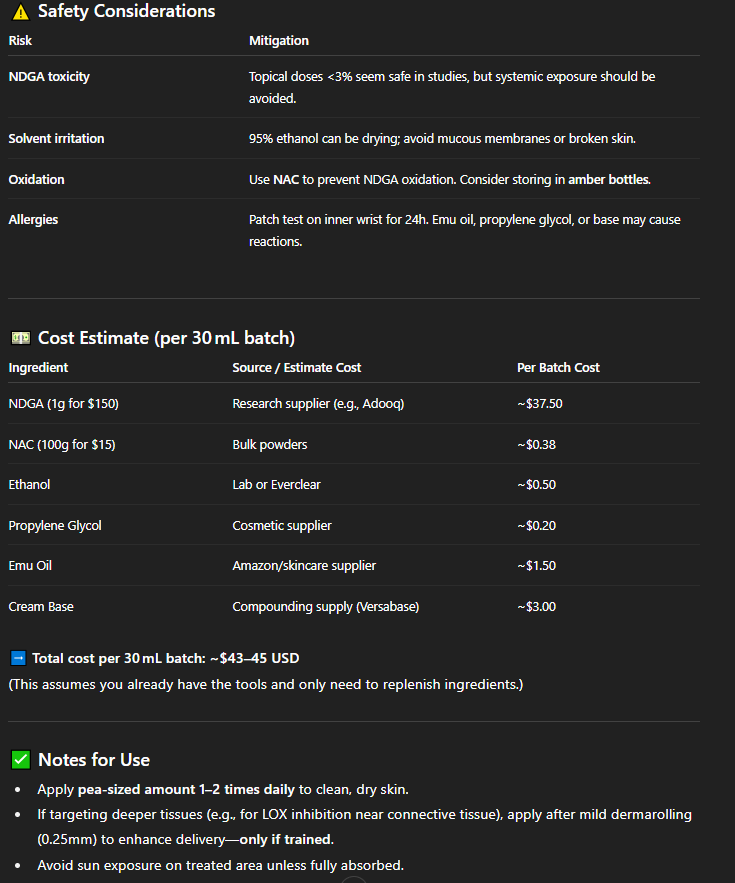Click the Safety Considerations heading
735x883 pixels.
[127, 11]
